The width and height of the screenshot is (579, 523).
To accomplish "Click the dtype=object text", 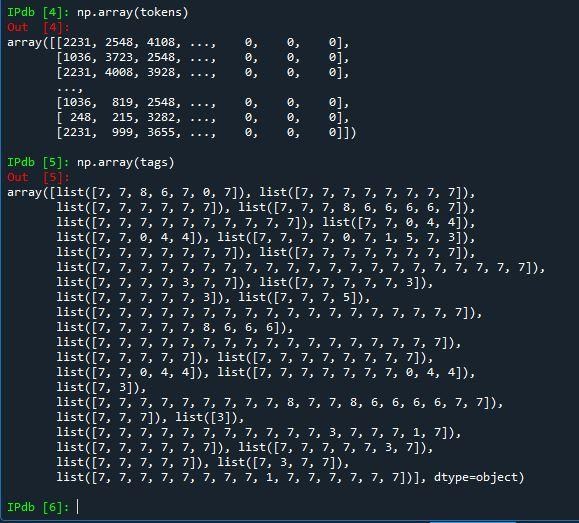I will coord(479,477).
